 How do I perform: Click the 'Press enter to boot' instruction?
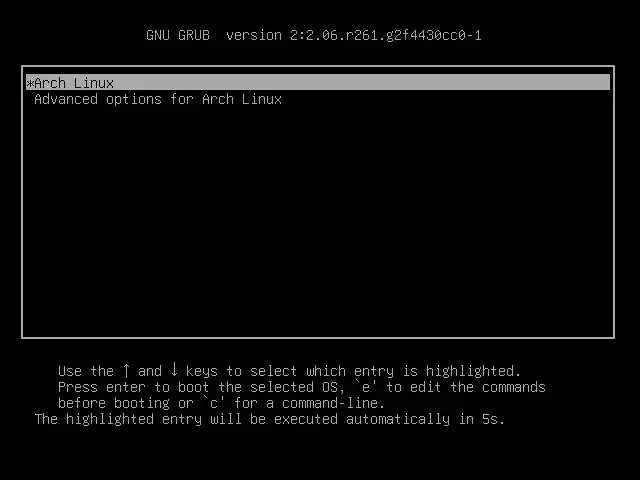click(133, 387)
